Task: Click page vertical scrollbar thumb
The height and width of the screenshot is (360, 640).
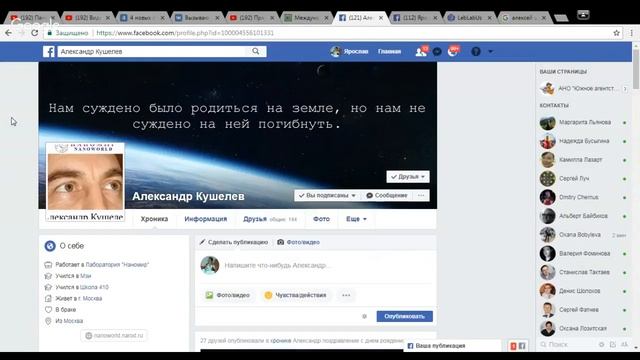Action: point(636,68)
